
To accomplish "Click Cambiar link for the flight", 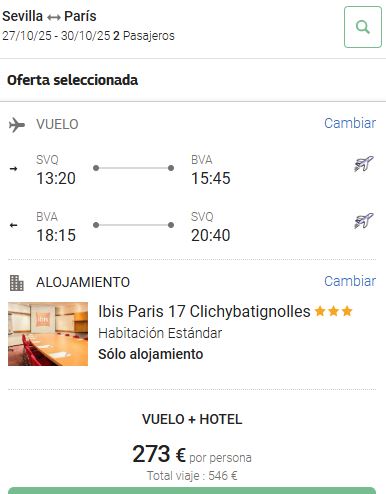I will pyautogui.click(x=350, y=123).
